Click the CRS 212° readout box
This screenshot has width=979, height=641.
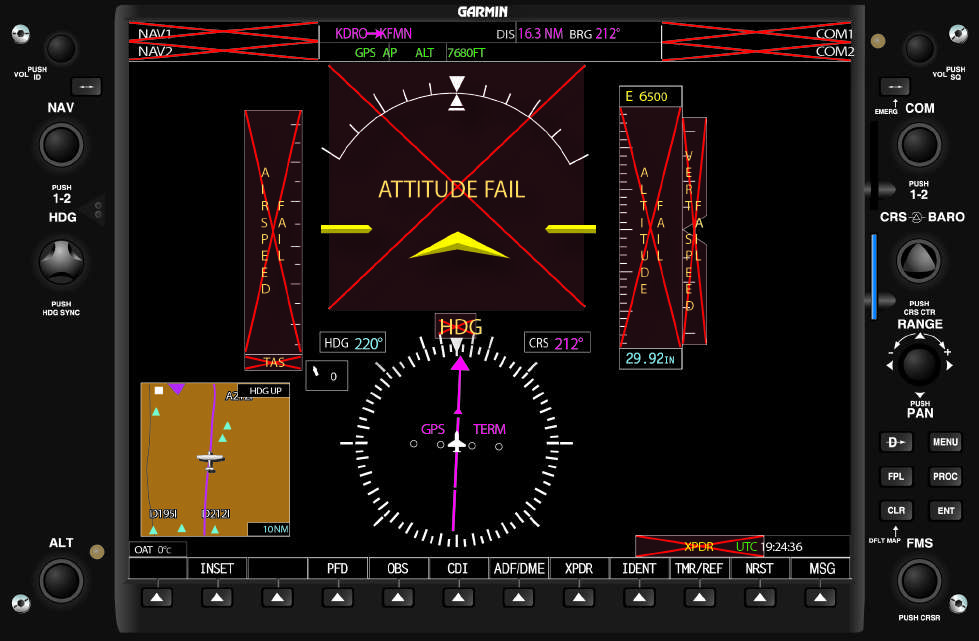tap(557, 343)
